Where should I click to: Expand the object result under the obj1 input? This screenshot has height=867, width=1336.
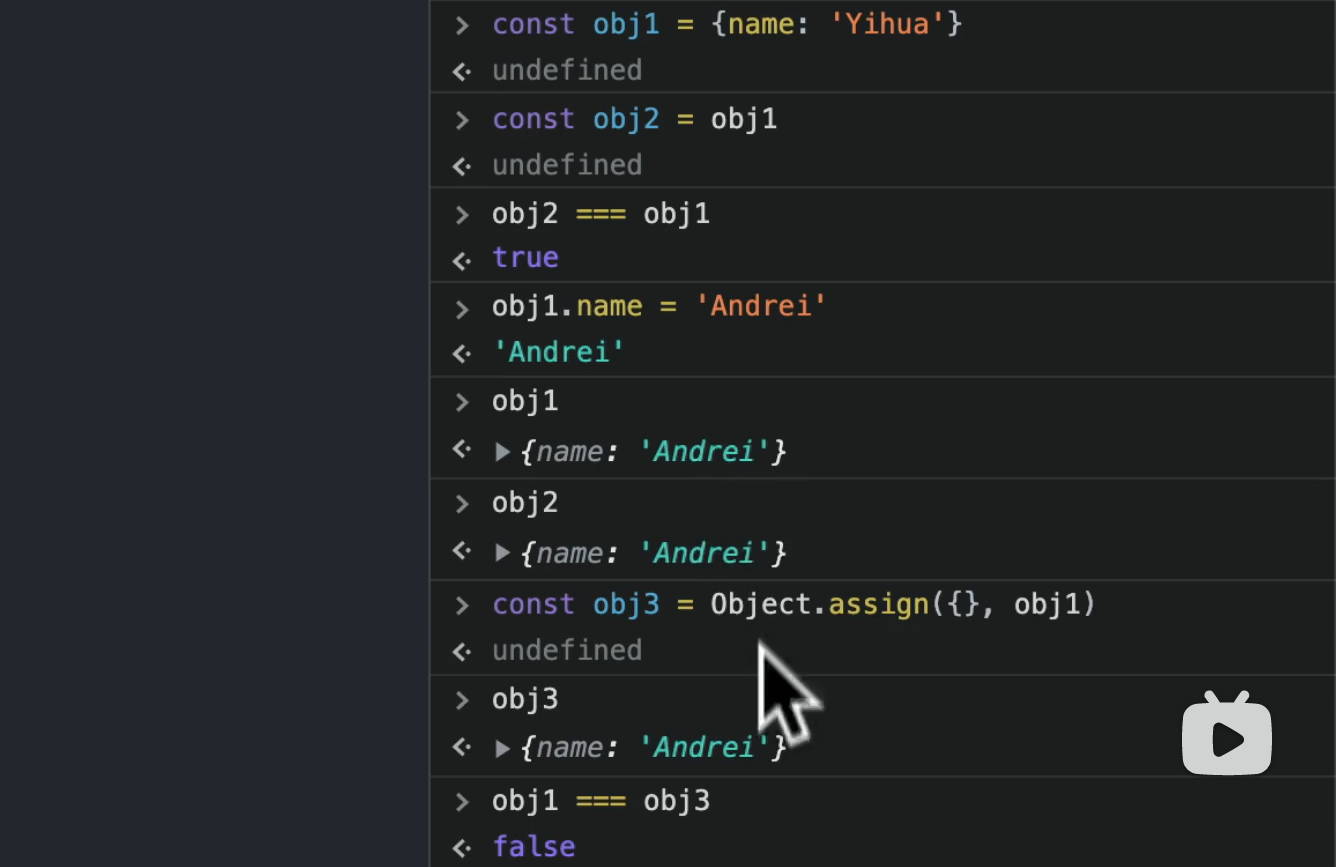click(x=503, y=452)
